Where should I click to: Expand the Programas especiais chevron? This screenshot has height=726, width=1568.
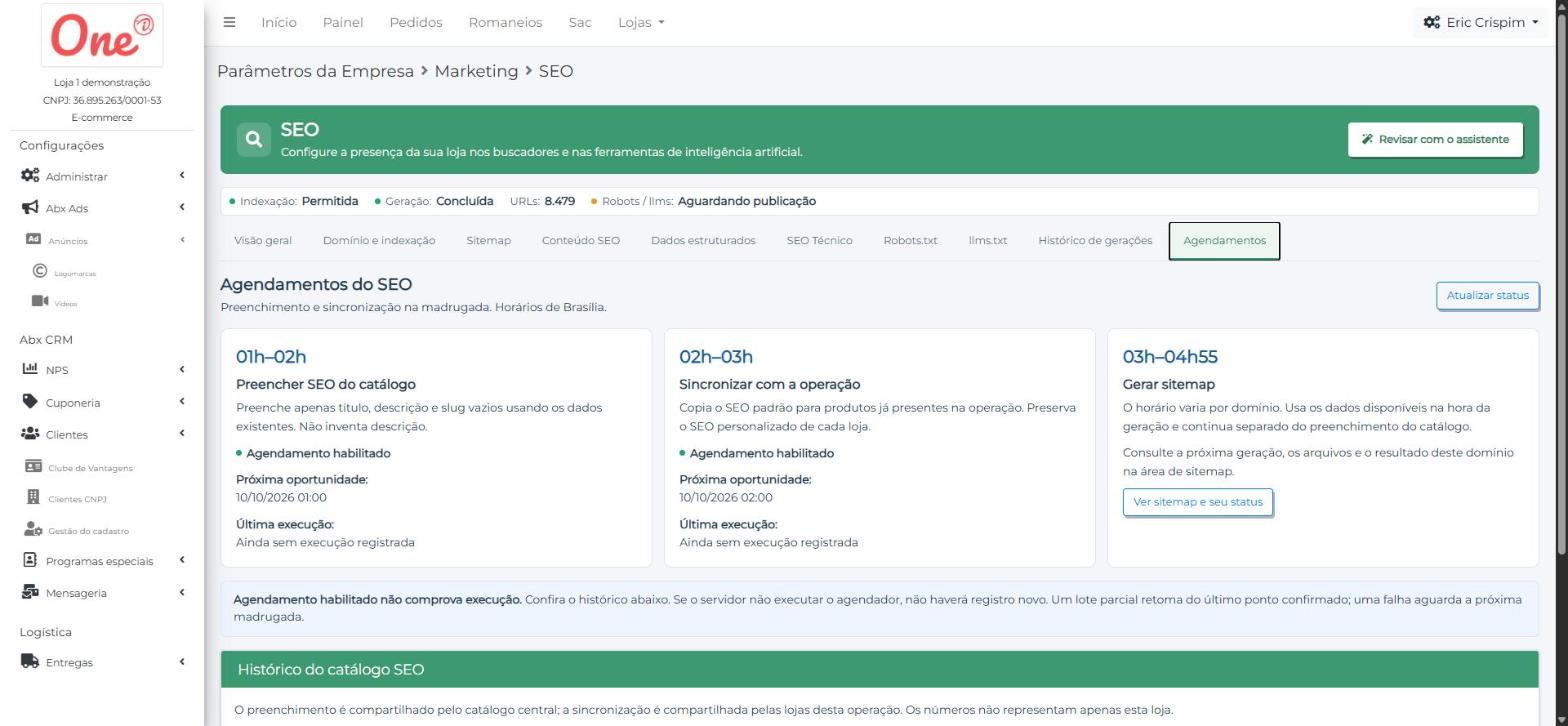point(182,560)
